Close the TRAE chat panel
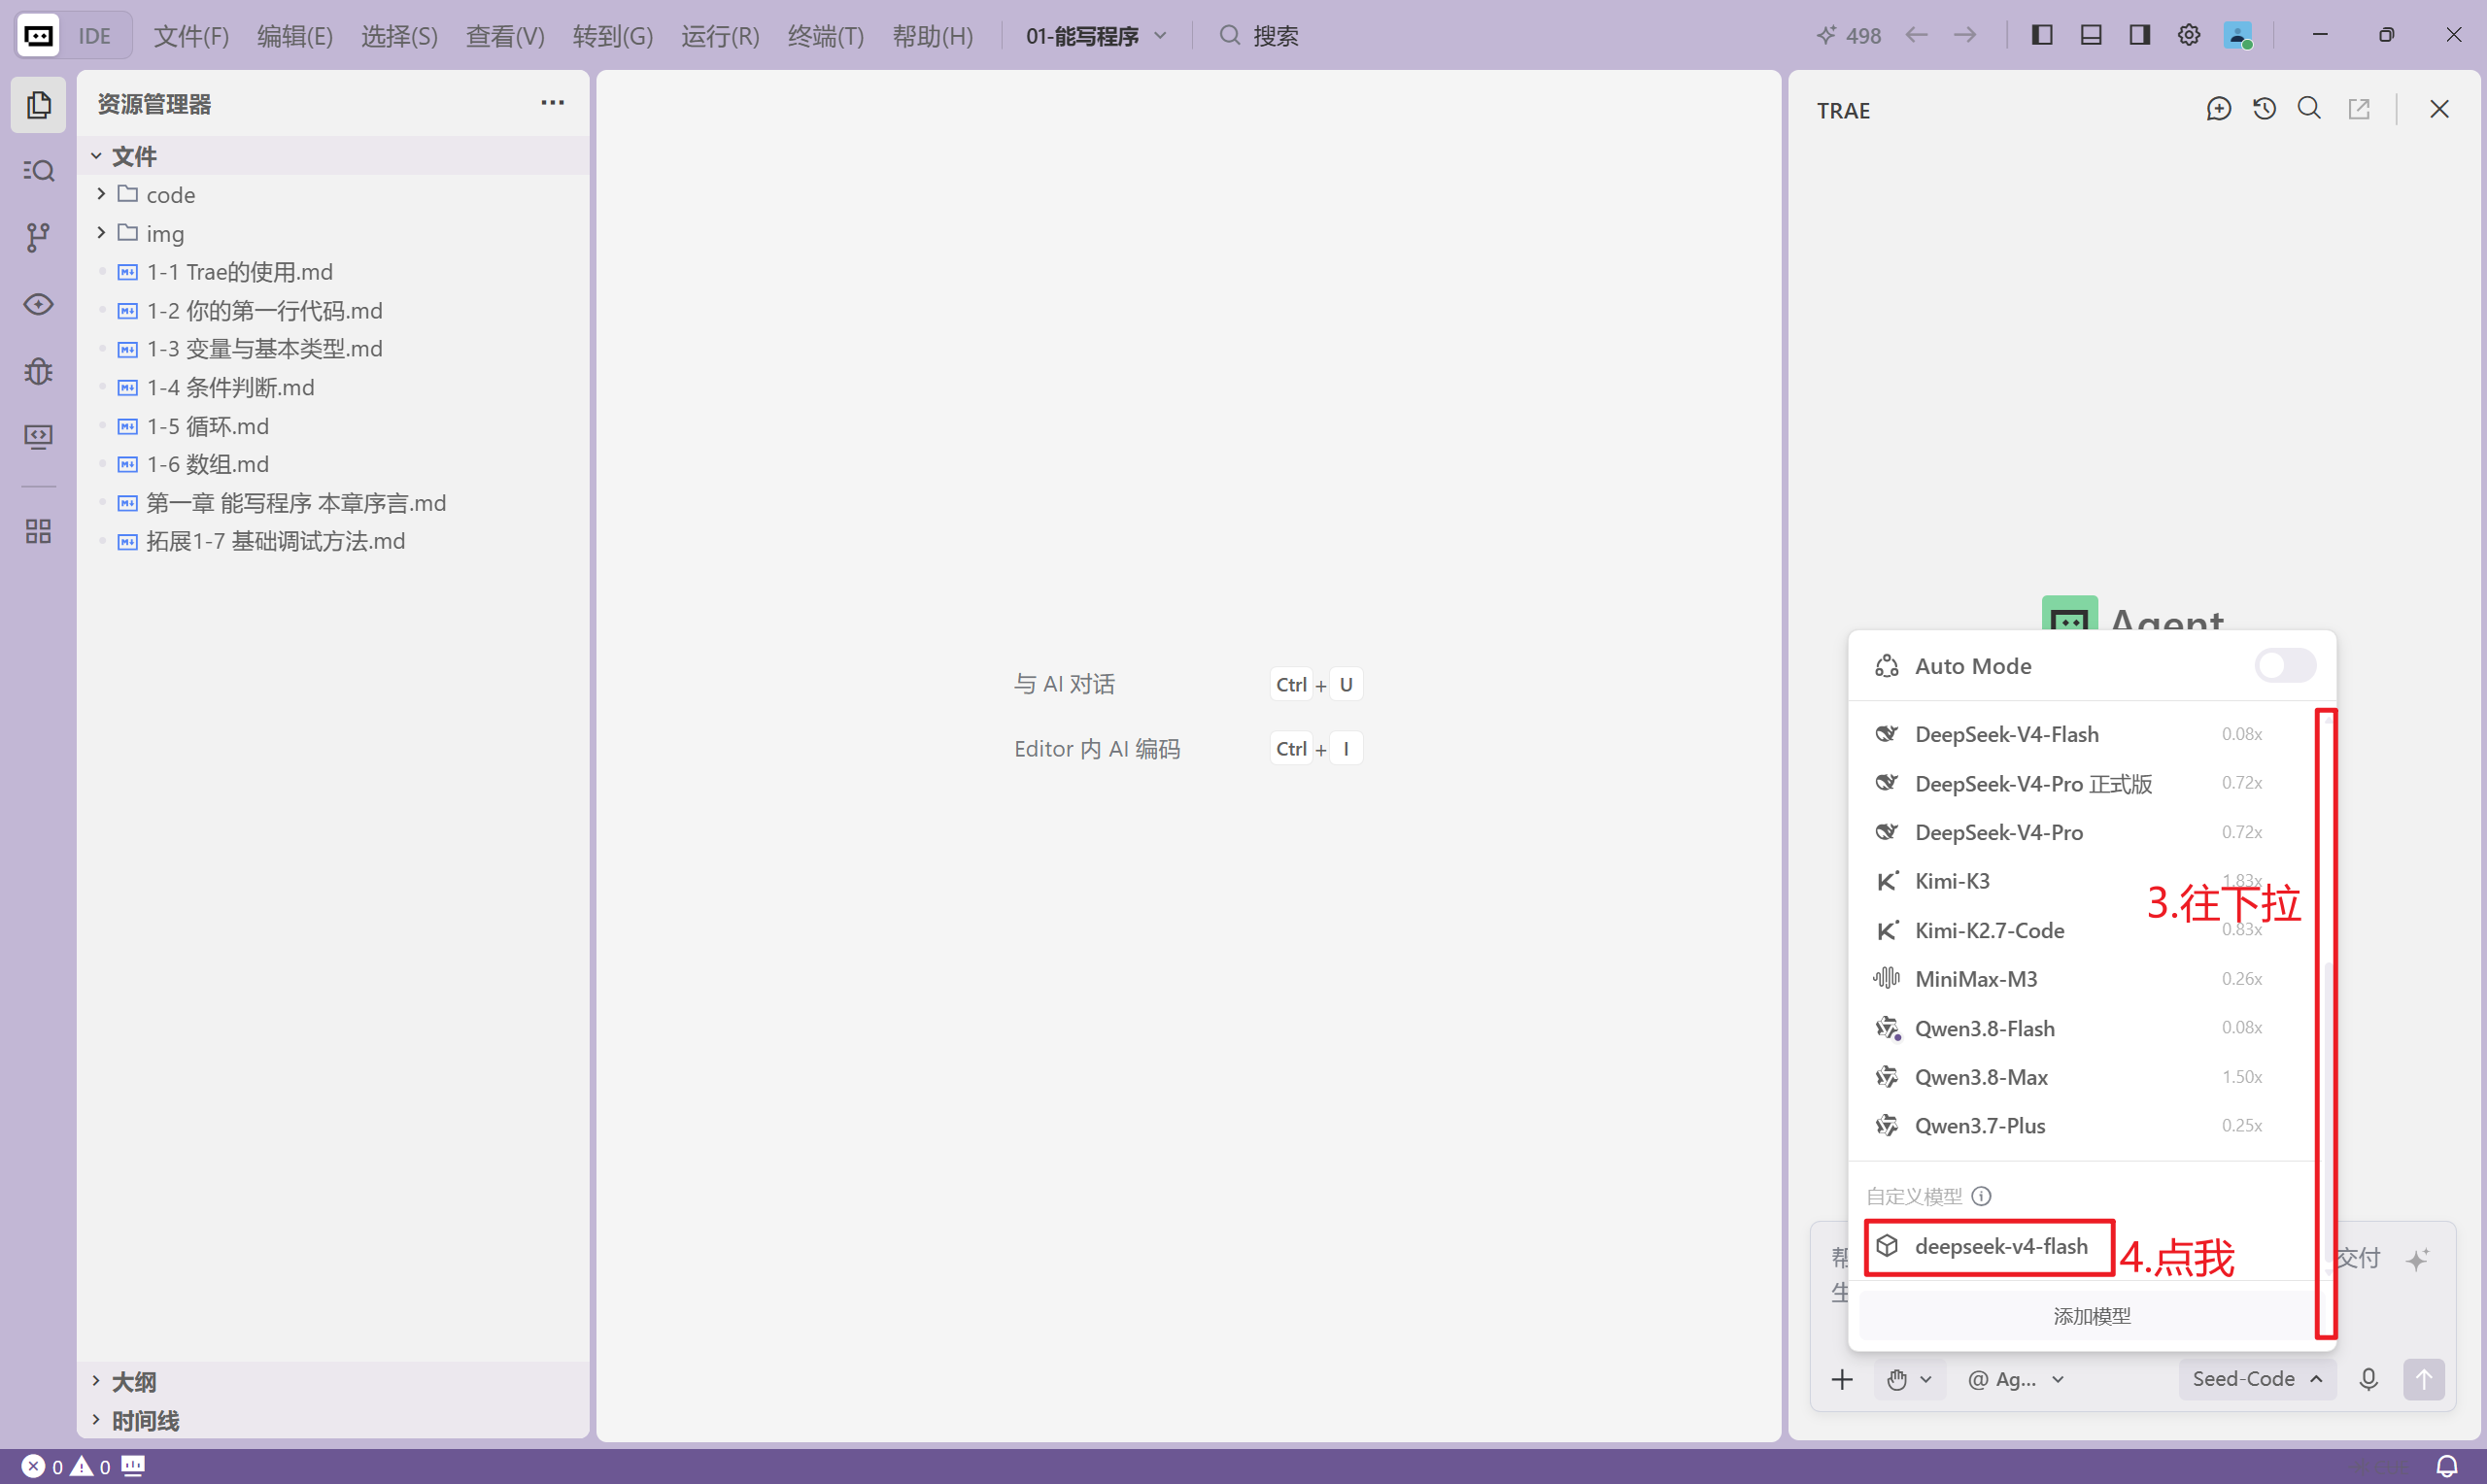This screenshot has height=1484, width=2487. (2439, 109)
